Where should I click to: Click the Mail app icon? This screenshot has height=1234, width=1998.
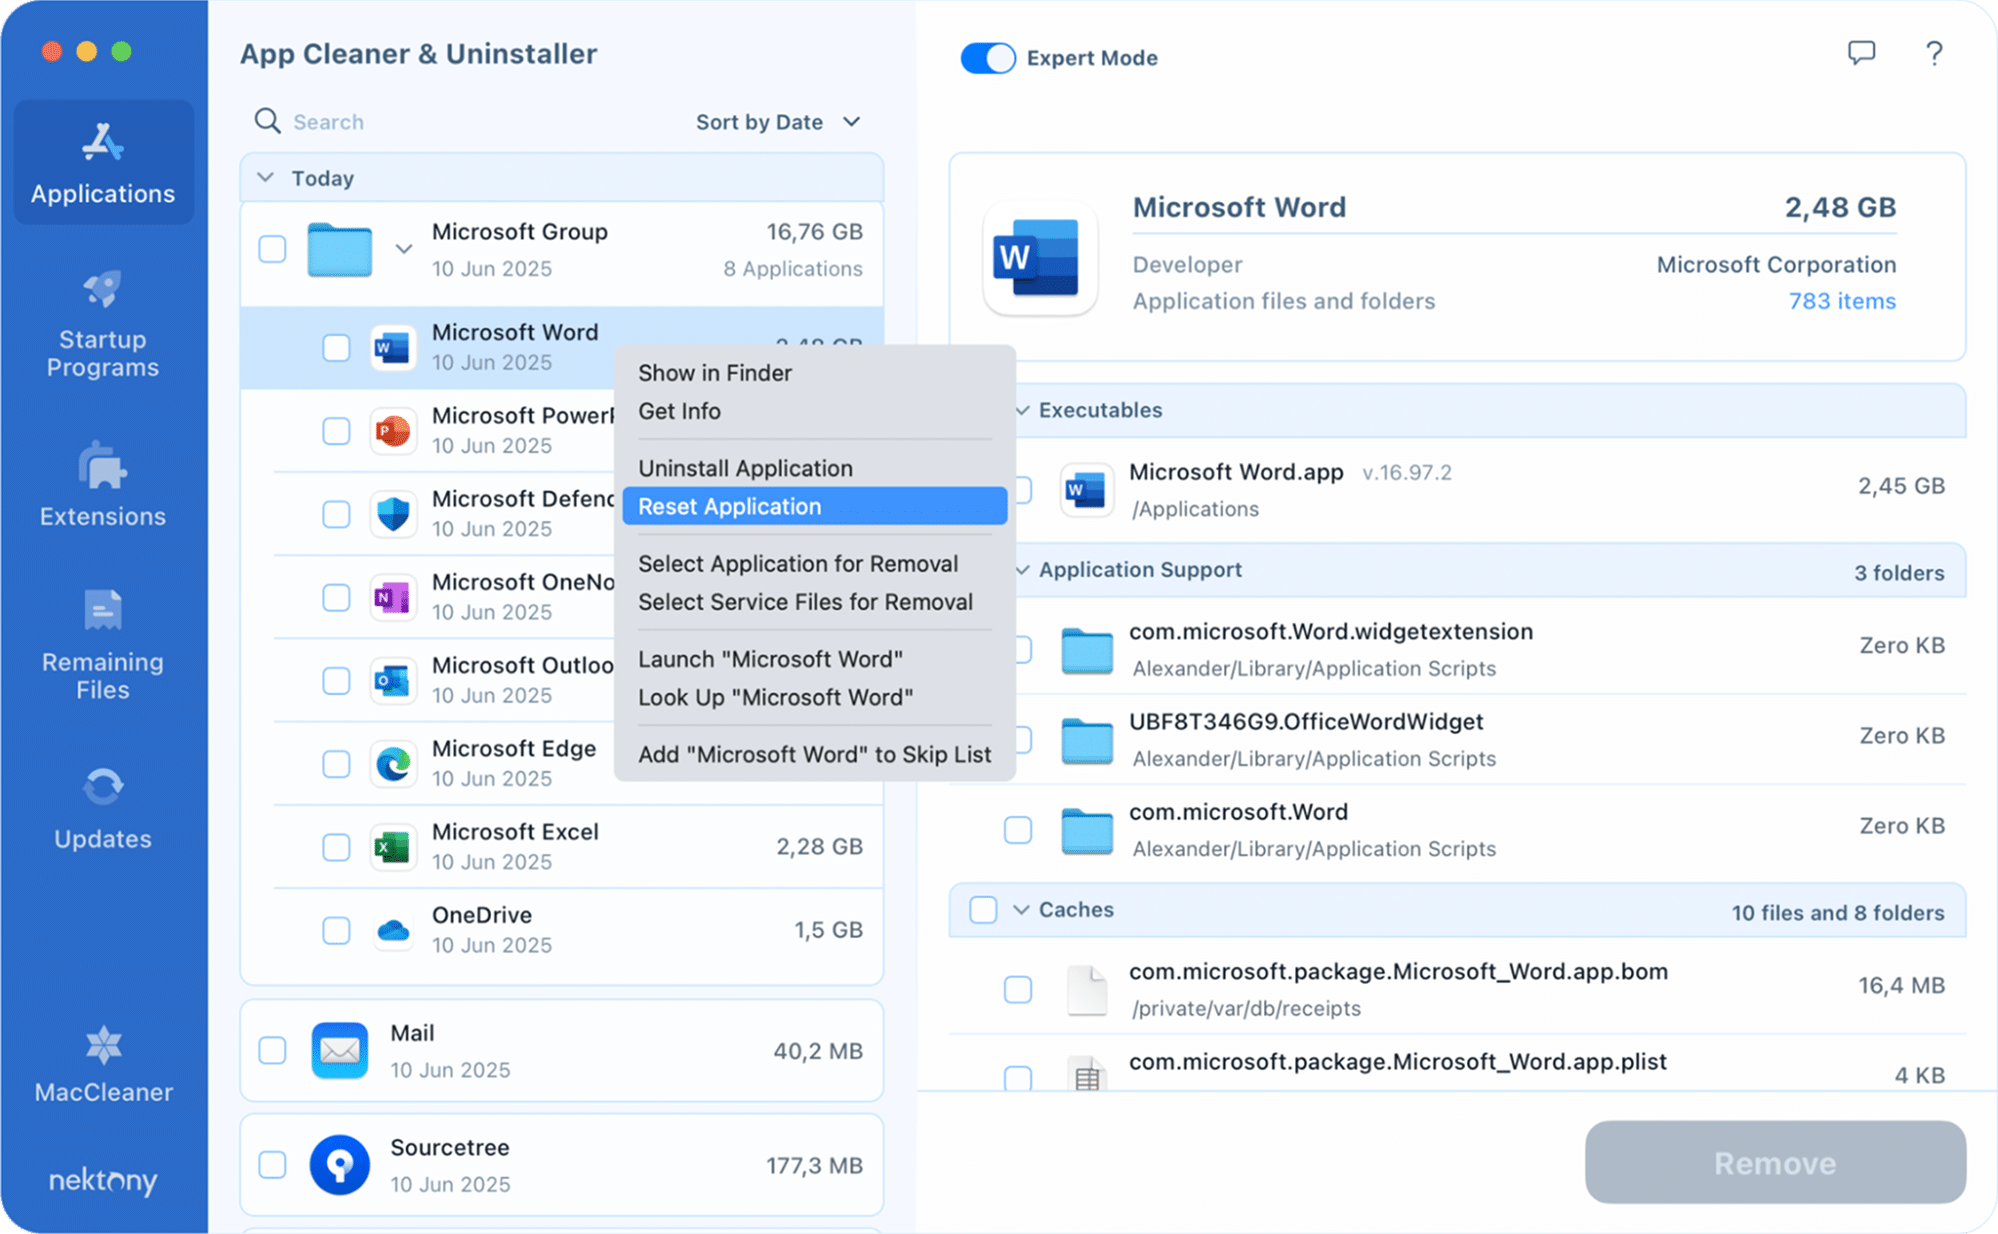[x=340, y=1050]
